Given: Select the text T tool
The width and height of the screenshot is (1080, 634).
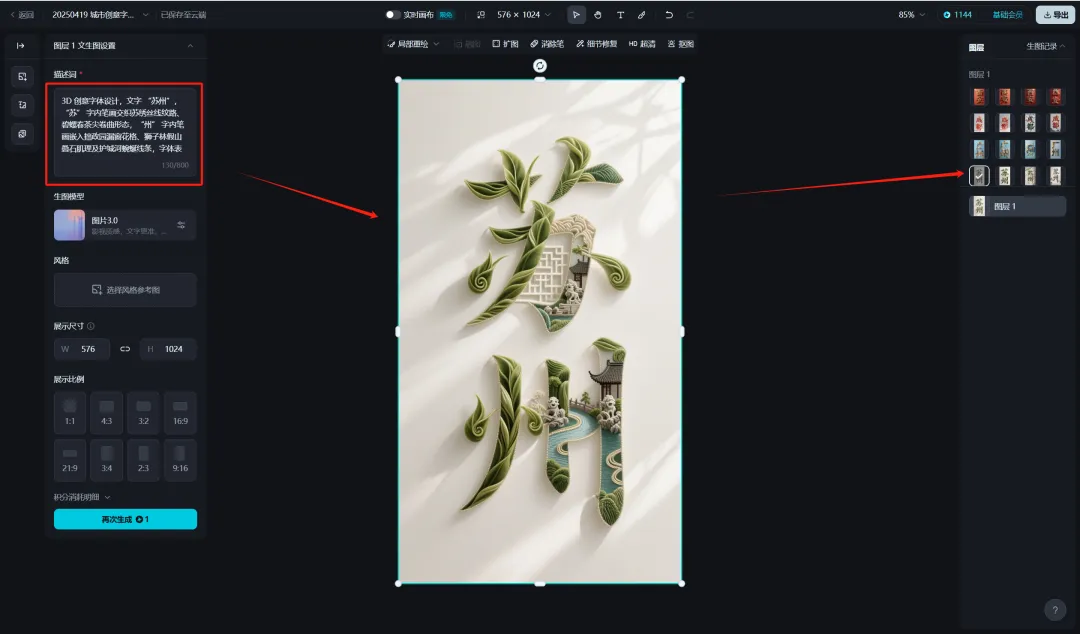Looking at the screenshot, I should 620,14.
